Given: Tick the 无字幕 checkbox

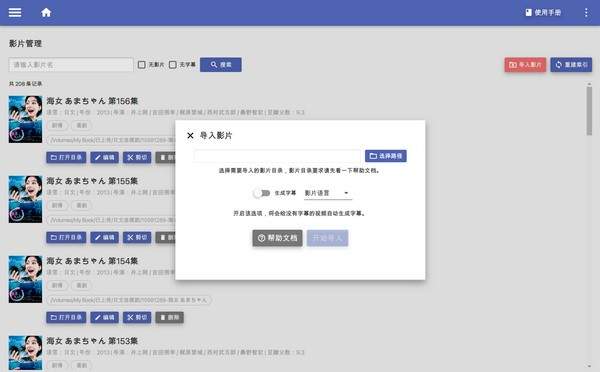Looking at the screenshot, I should point(173,65).
